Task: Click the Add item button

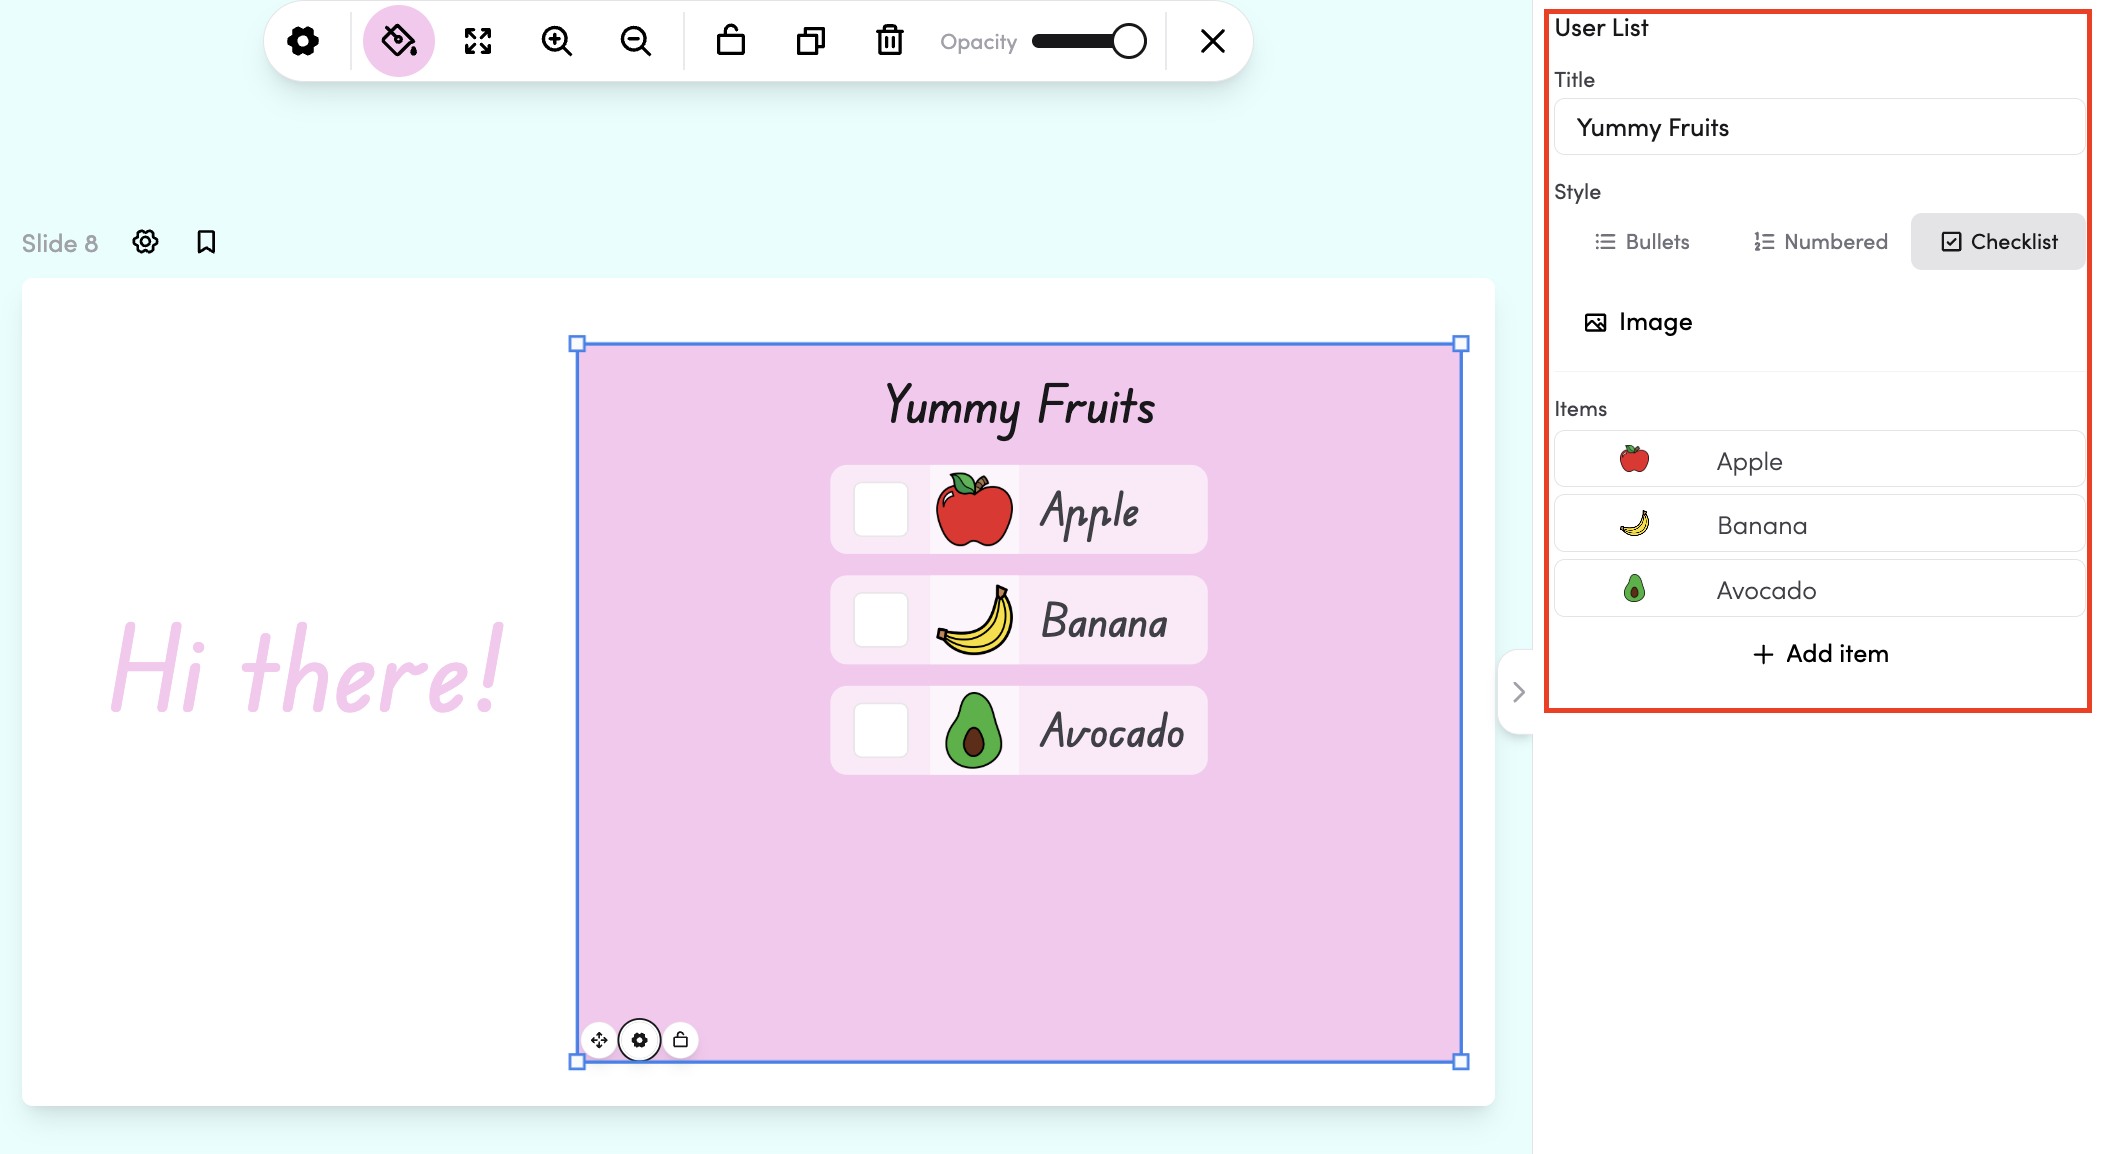Action: [1820, 654]
